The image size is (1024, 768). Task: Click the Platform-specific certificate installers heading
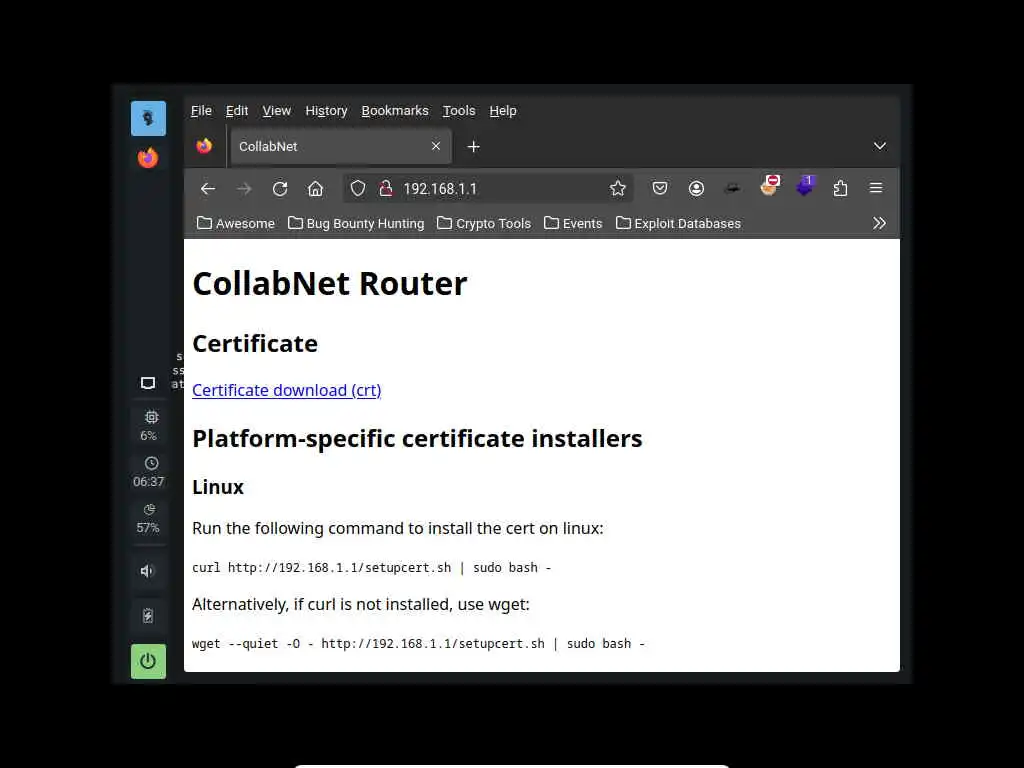[x=417, y=438]
